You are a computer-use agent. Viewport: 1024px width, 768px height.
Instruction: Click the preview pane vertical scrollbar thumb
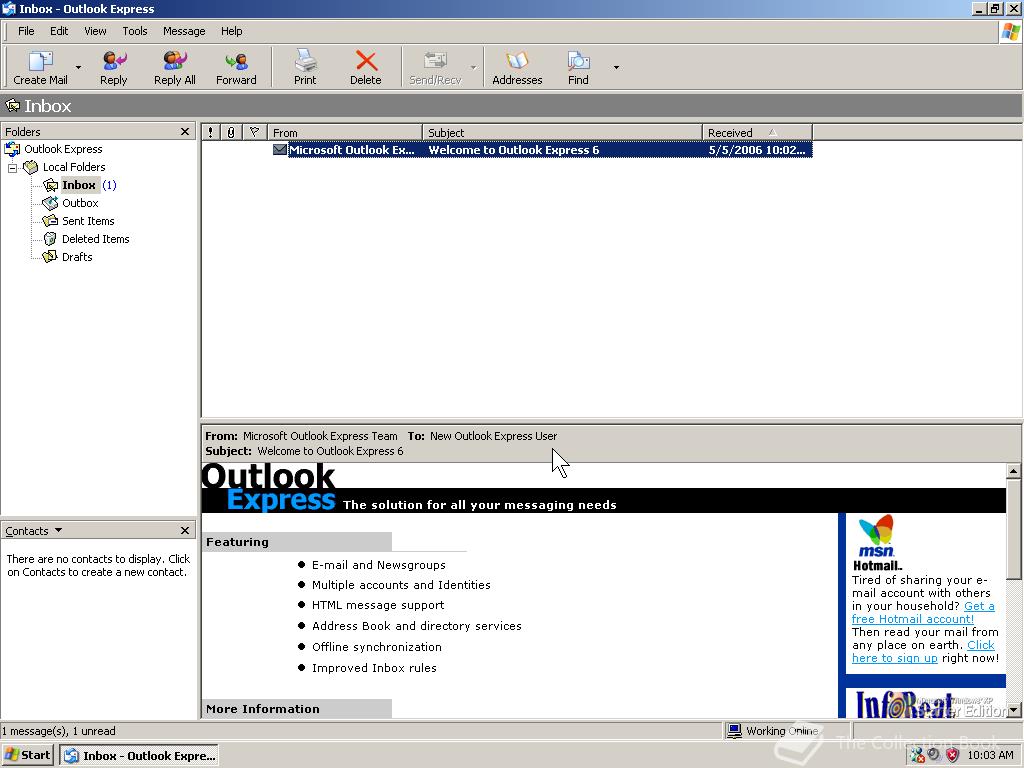pos(1014,529)
